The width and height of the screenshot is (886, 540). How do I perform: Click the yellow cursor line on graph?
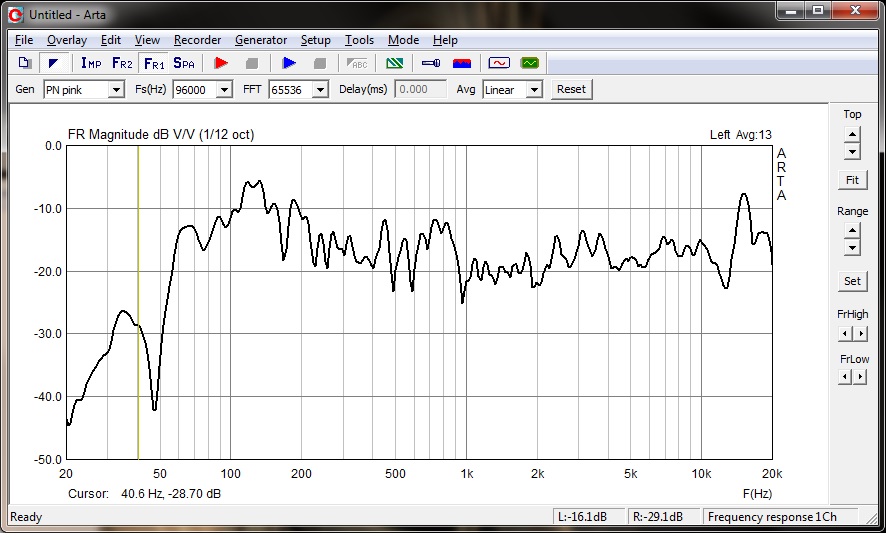(x=138, y=302)
